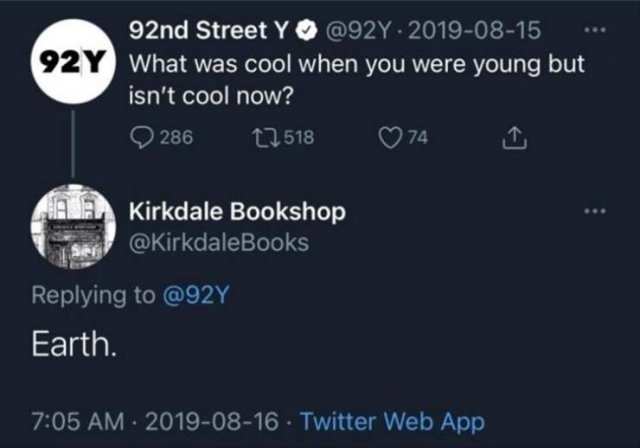Click the @KirkdaleBooks handle
Viewport: 640px width, 448px height.
coord(220,241)
